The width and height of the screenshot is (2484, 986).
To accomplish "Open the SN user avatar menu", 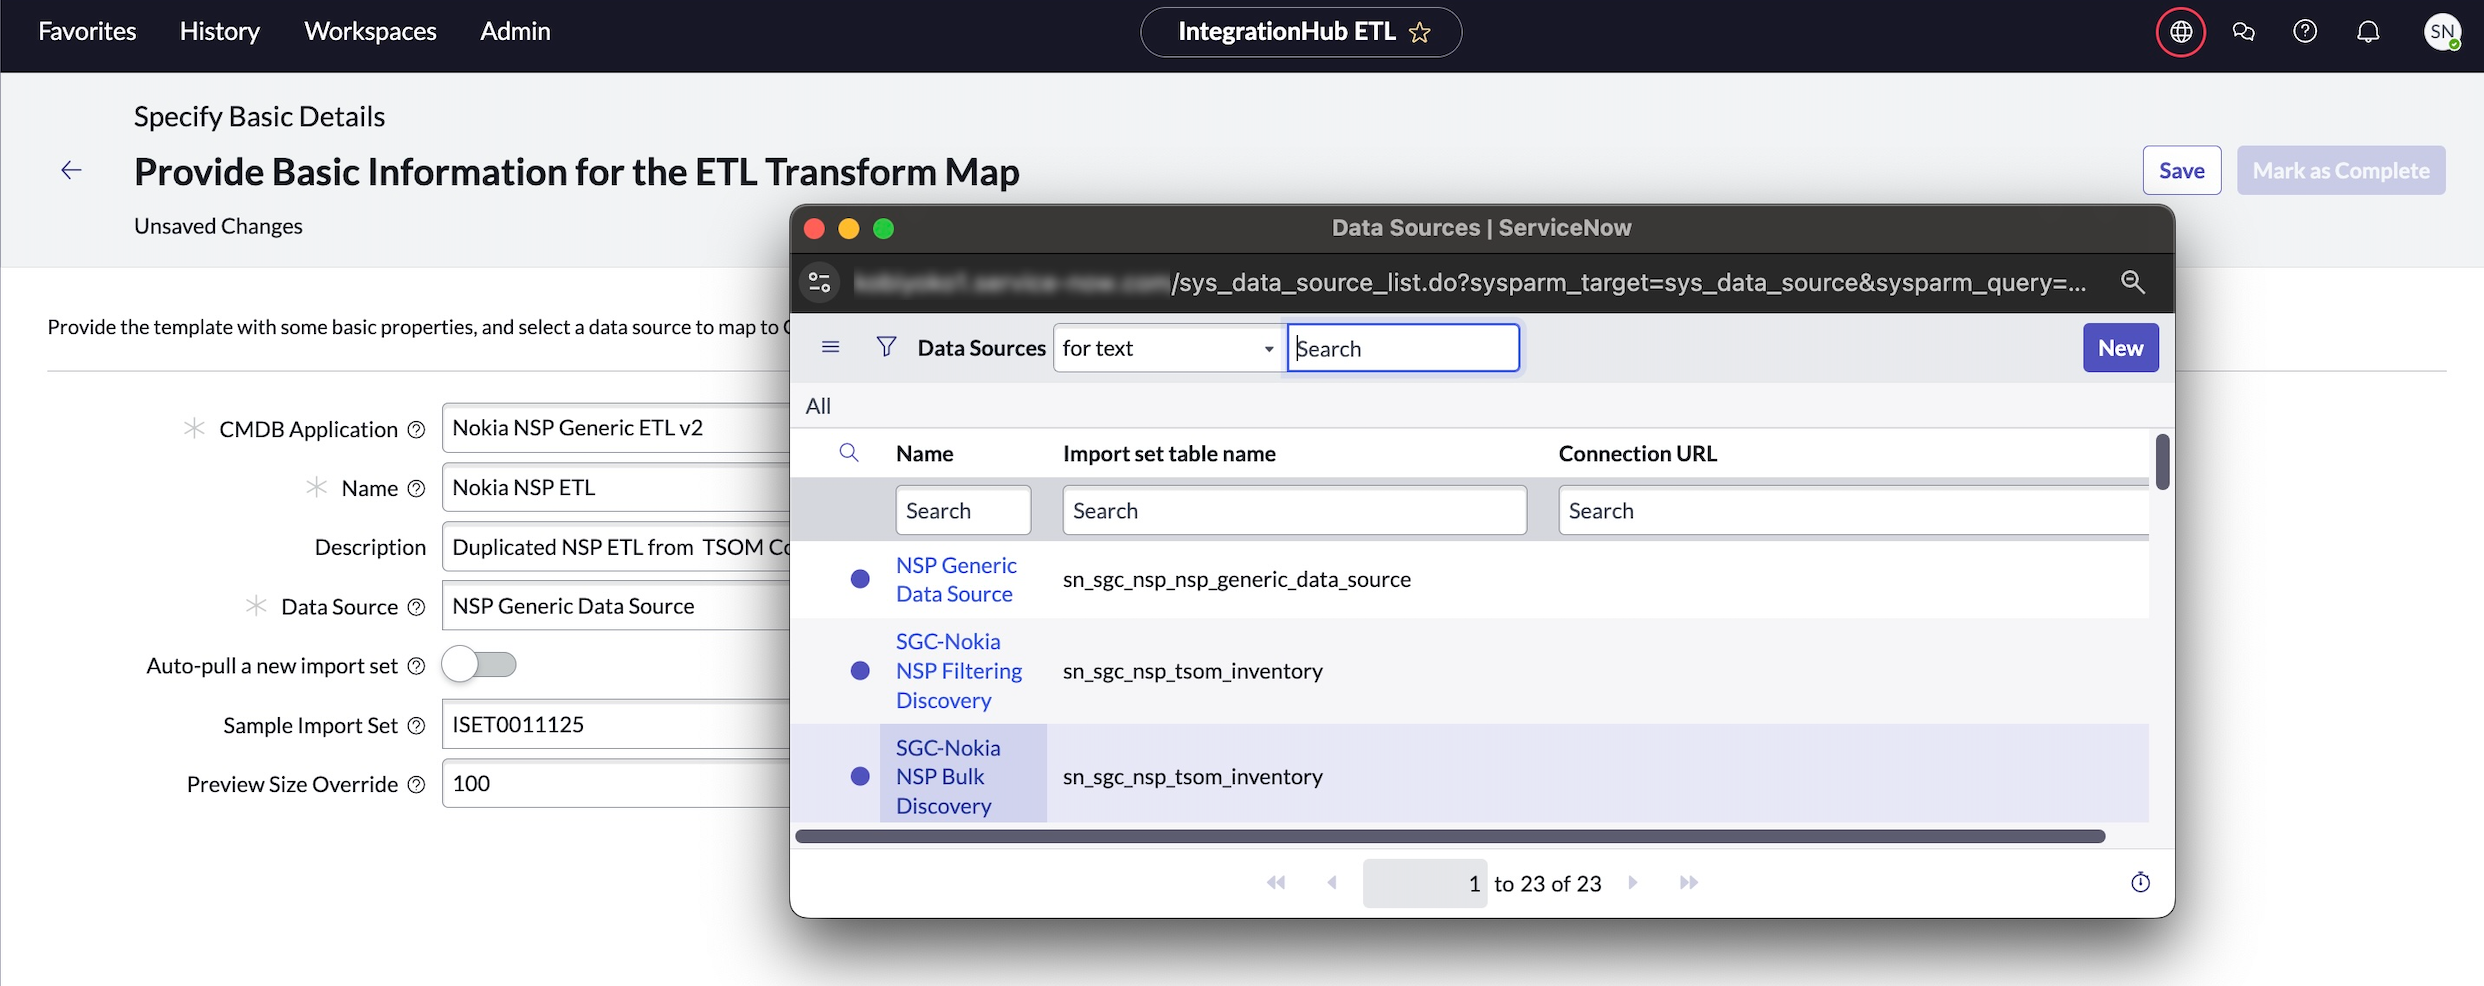I will (x=2442, y=32).
